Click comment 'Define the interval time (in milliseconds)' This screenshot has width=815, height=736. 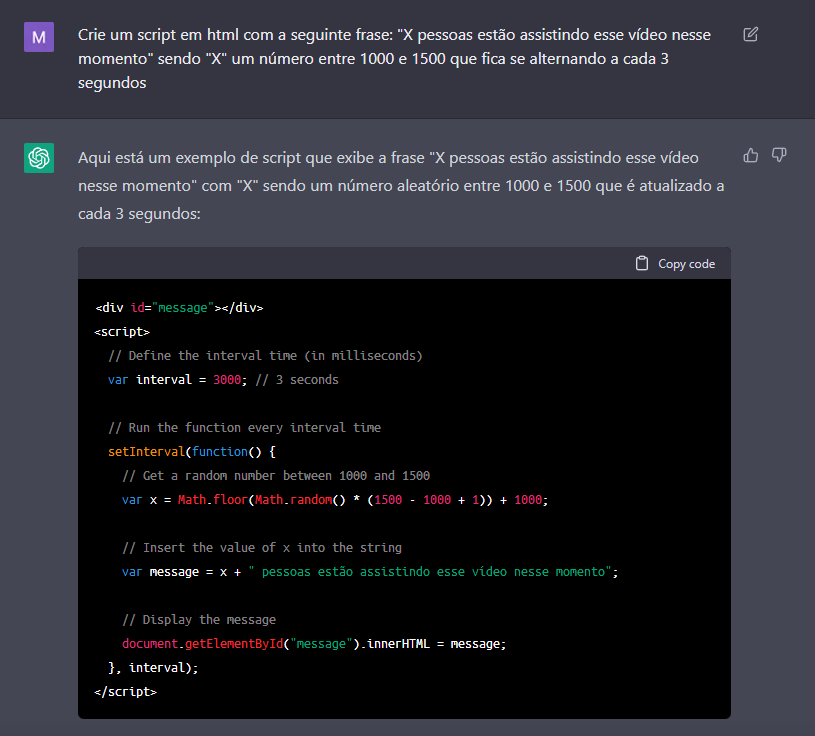pyautogui.click(x=265, y=356)
